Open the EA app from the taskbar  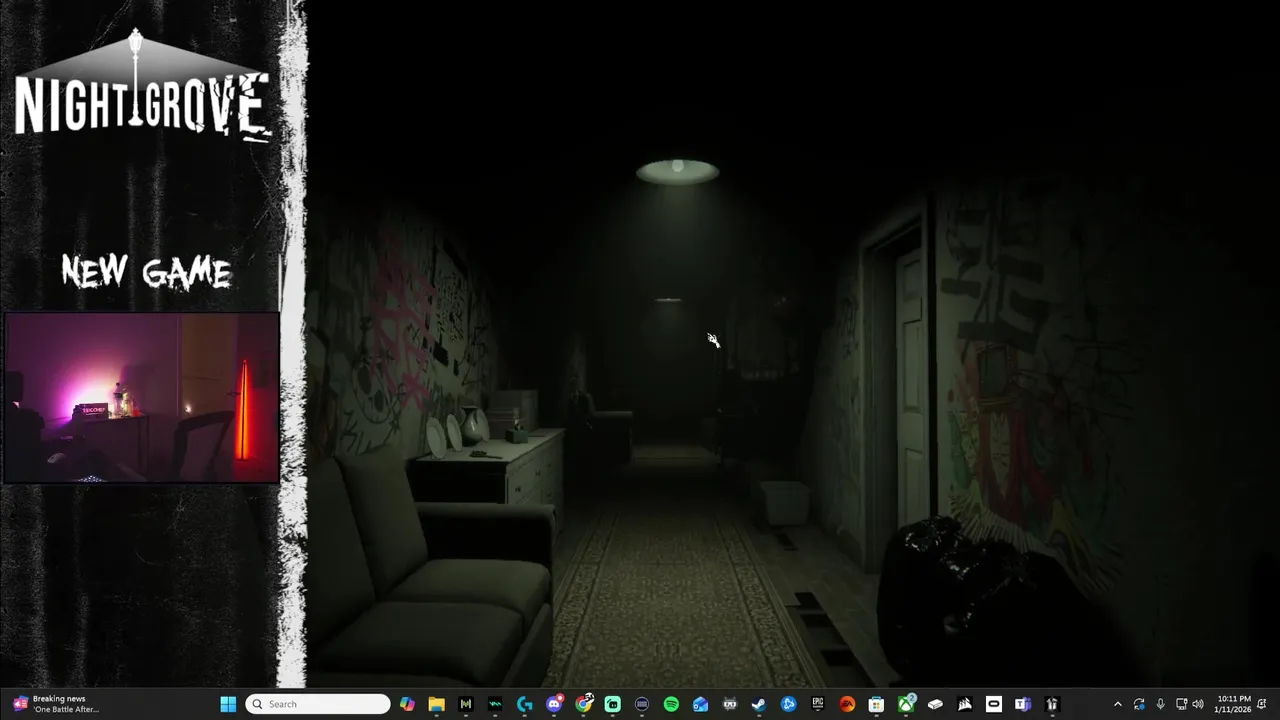pyautogui.click(x=847, y=704)
